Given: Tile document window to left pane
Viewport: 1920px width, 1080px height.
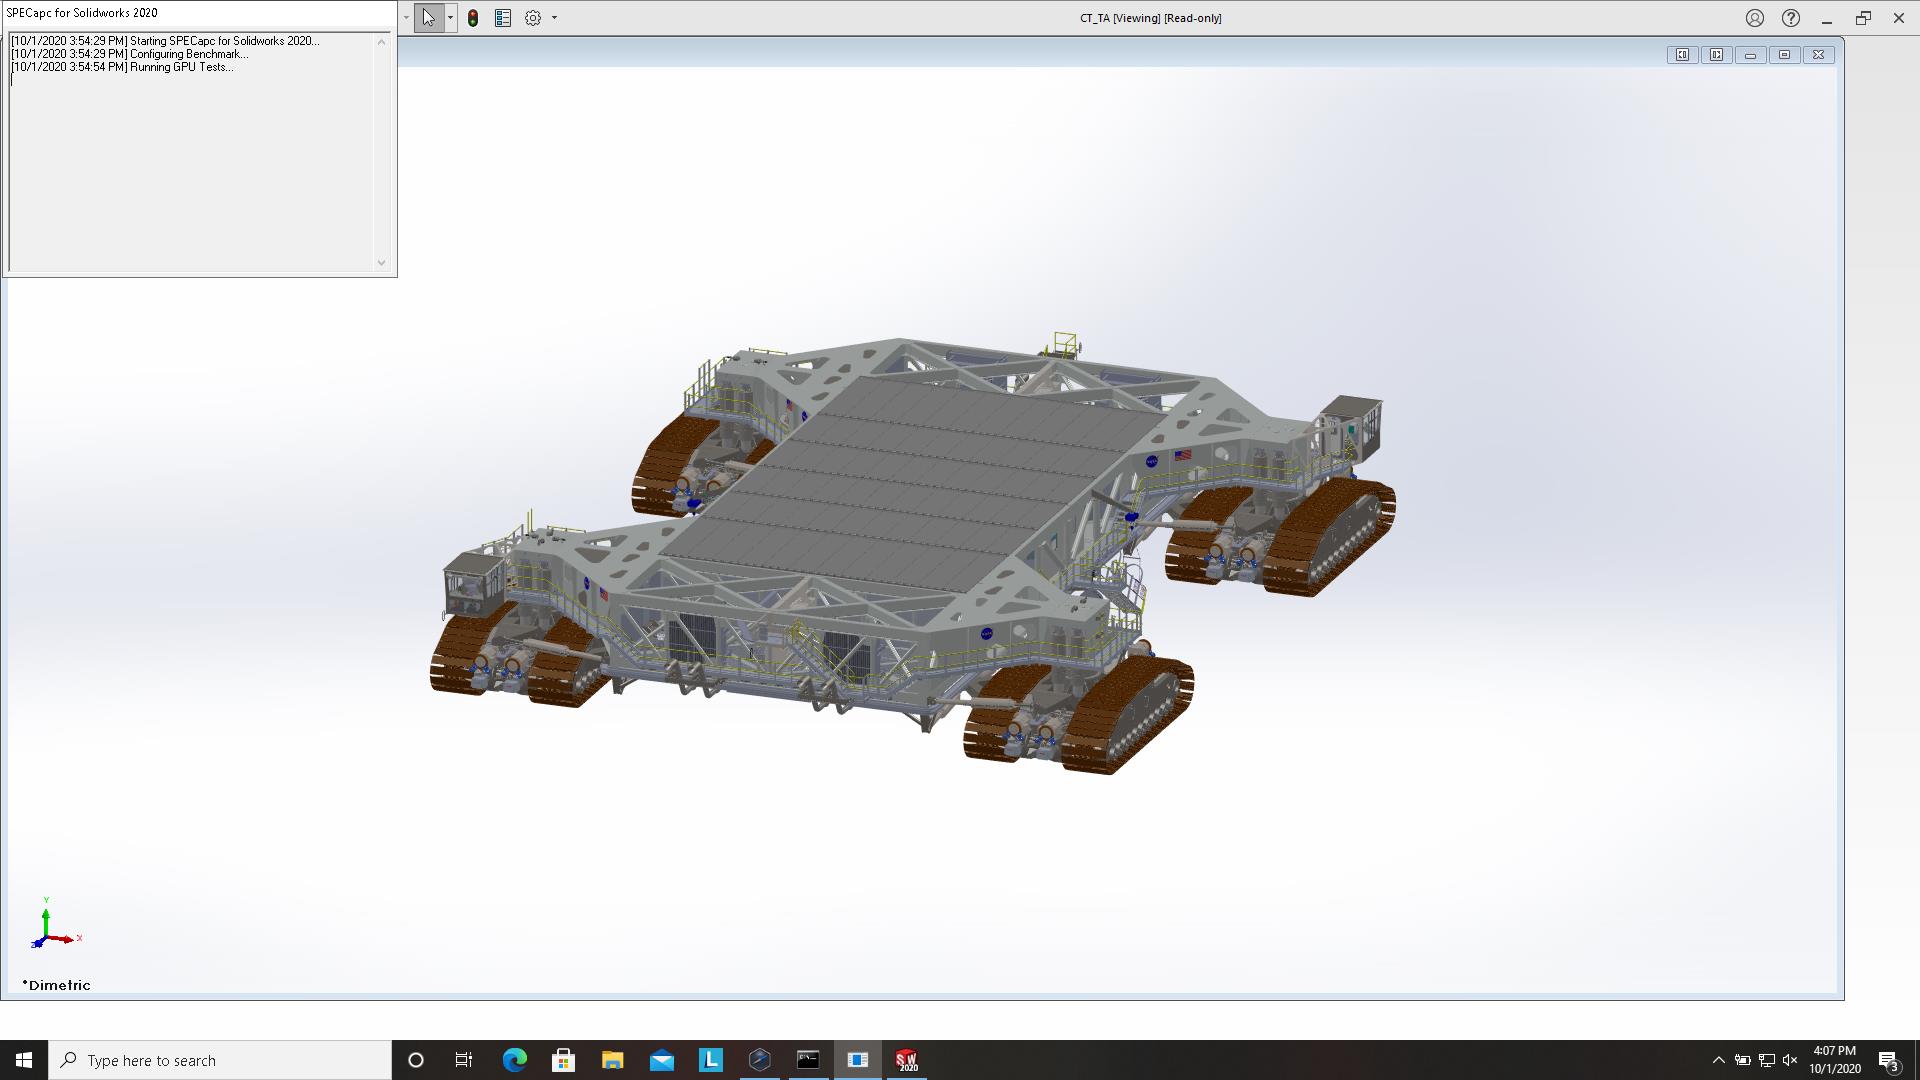Looking at the screenshot, I should click(1683, 55).
